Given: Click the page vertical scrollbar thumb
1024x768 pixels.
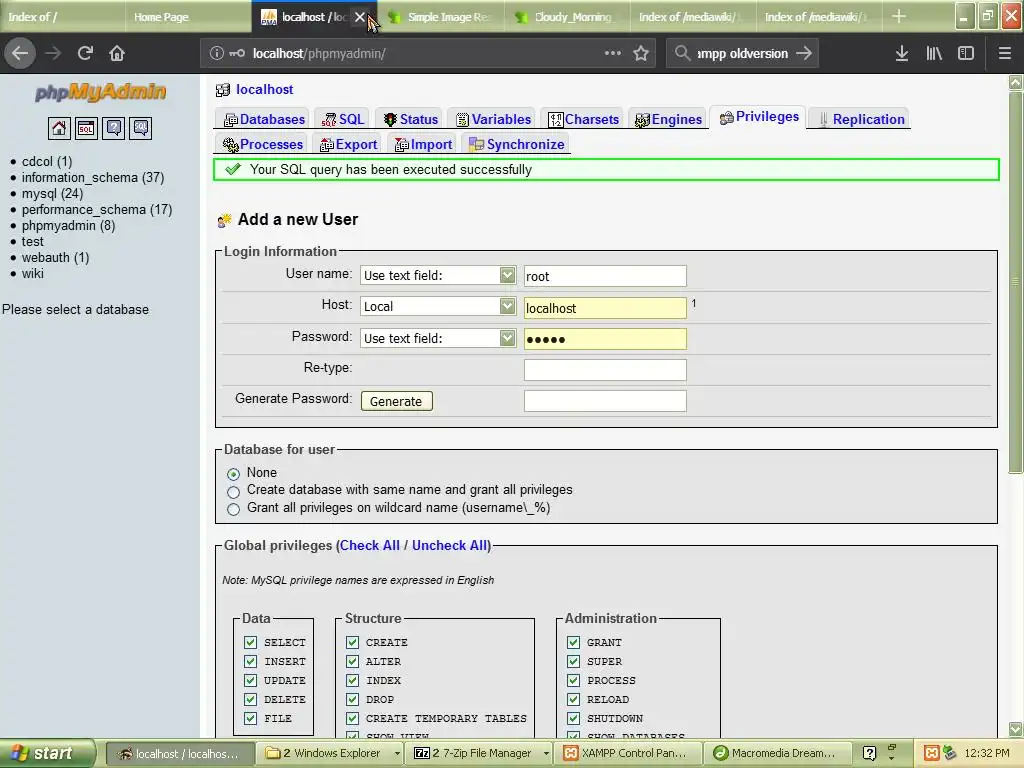Looking at the screenshot, I should (1016, 282).
